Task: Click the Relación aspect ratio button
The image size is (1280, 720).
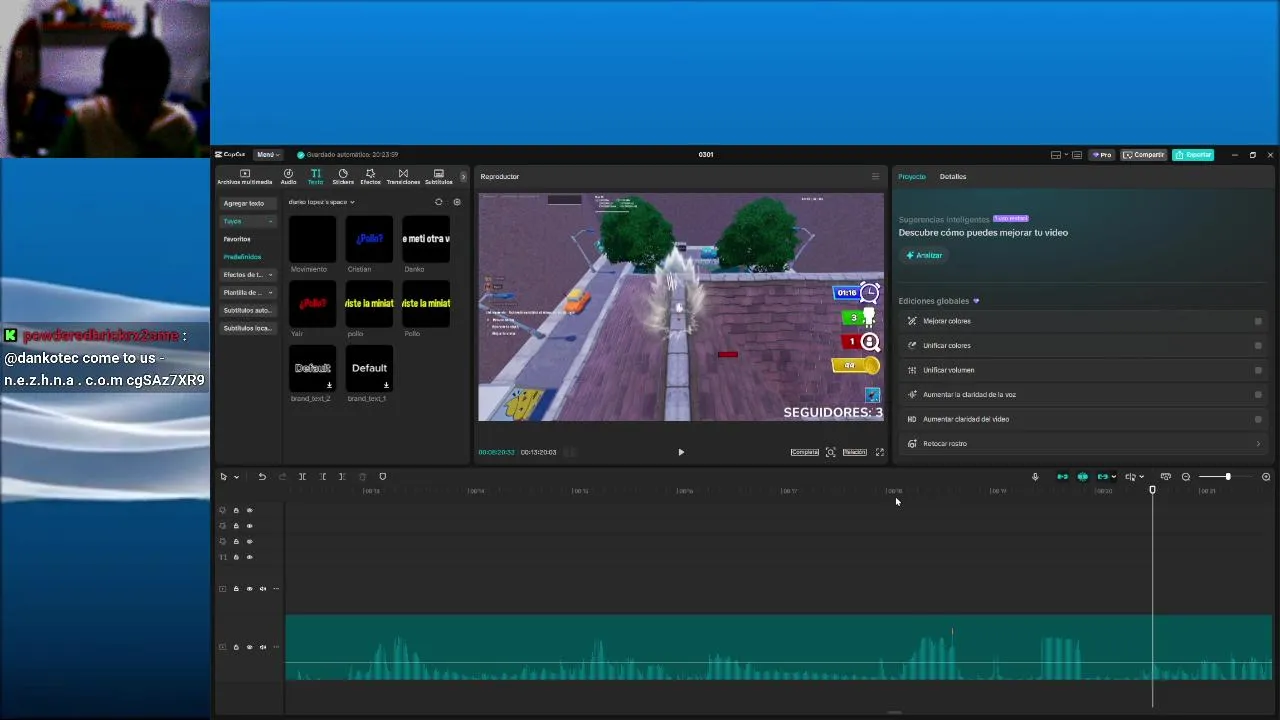Action: point(854,452)
